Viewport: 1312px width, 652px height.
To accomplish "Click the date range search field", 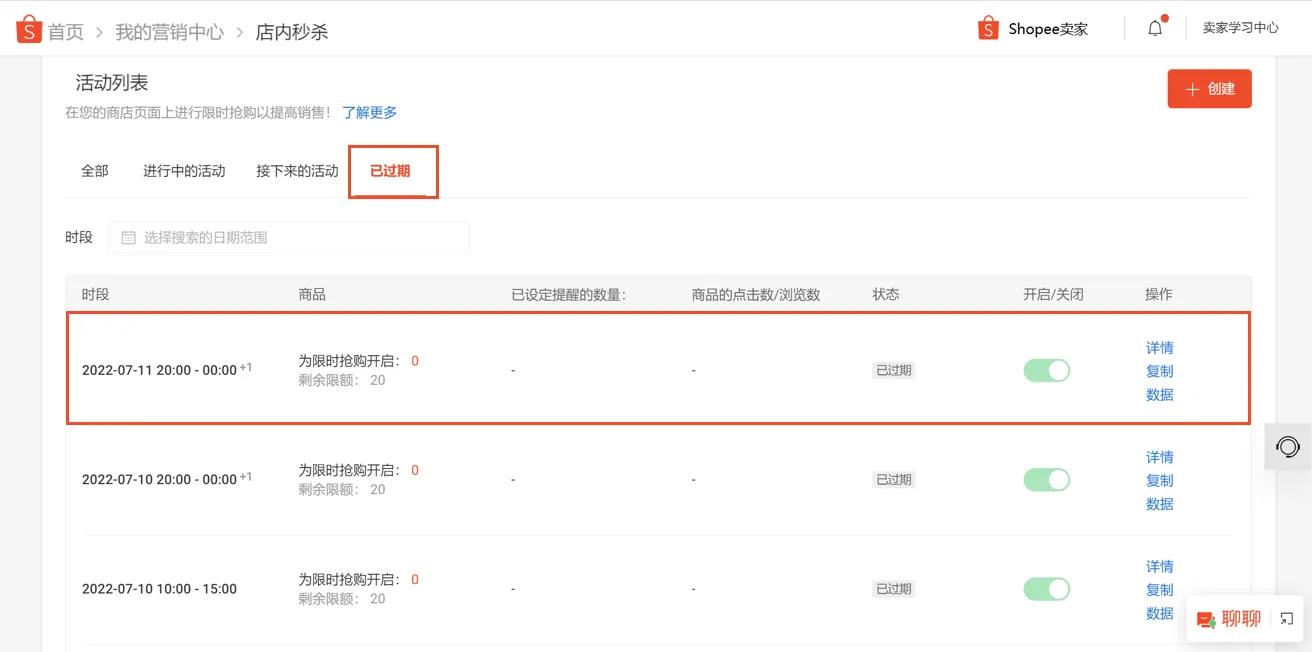I will pyautogui.click(x=290, y=236).
